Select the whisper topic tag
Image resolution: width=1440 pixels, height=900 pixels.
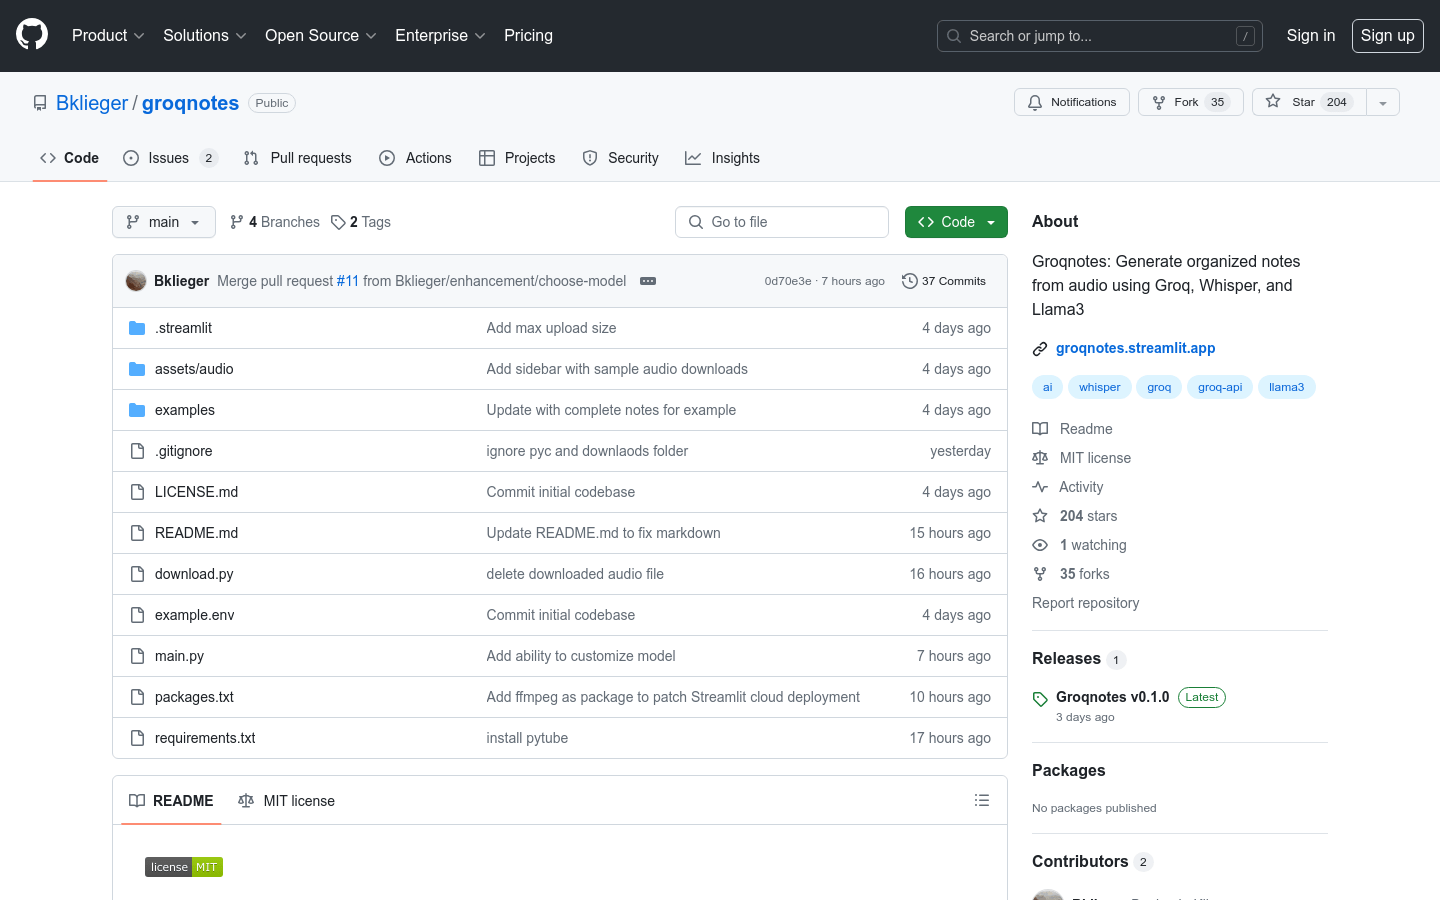1099,387
